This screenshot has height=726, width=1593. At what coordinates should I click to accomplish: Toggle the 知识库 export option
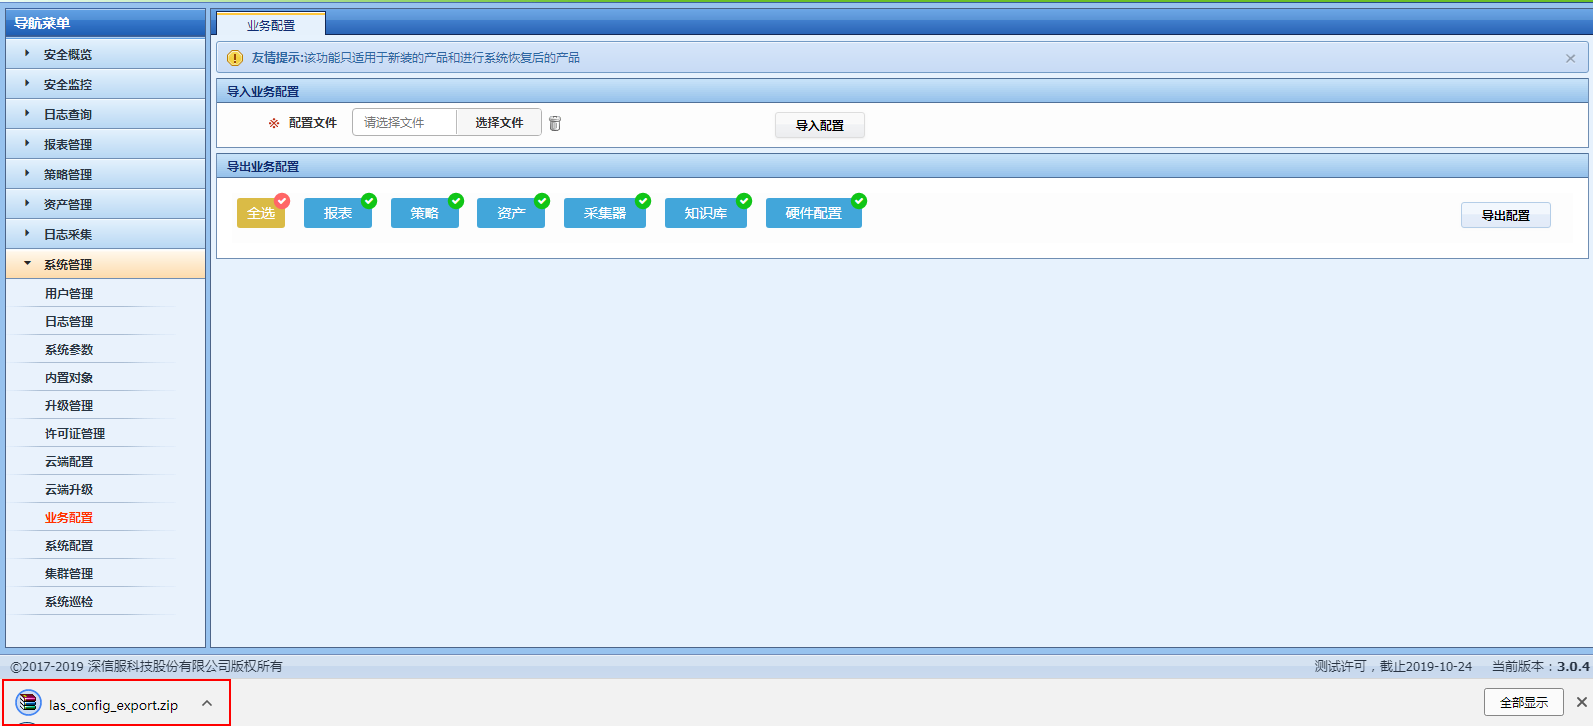click(706, 213)
